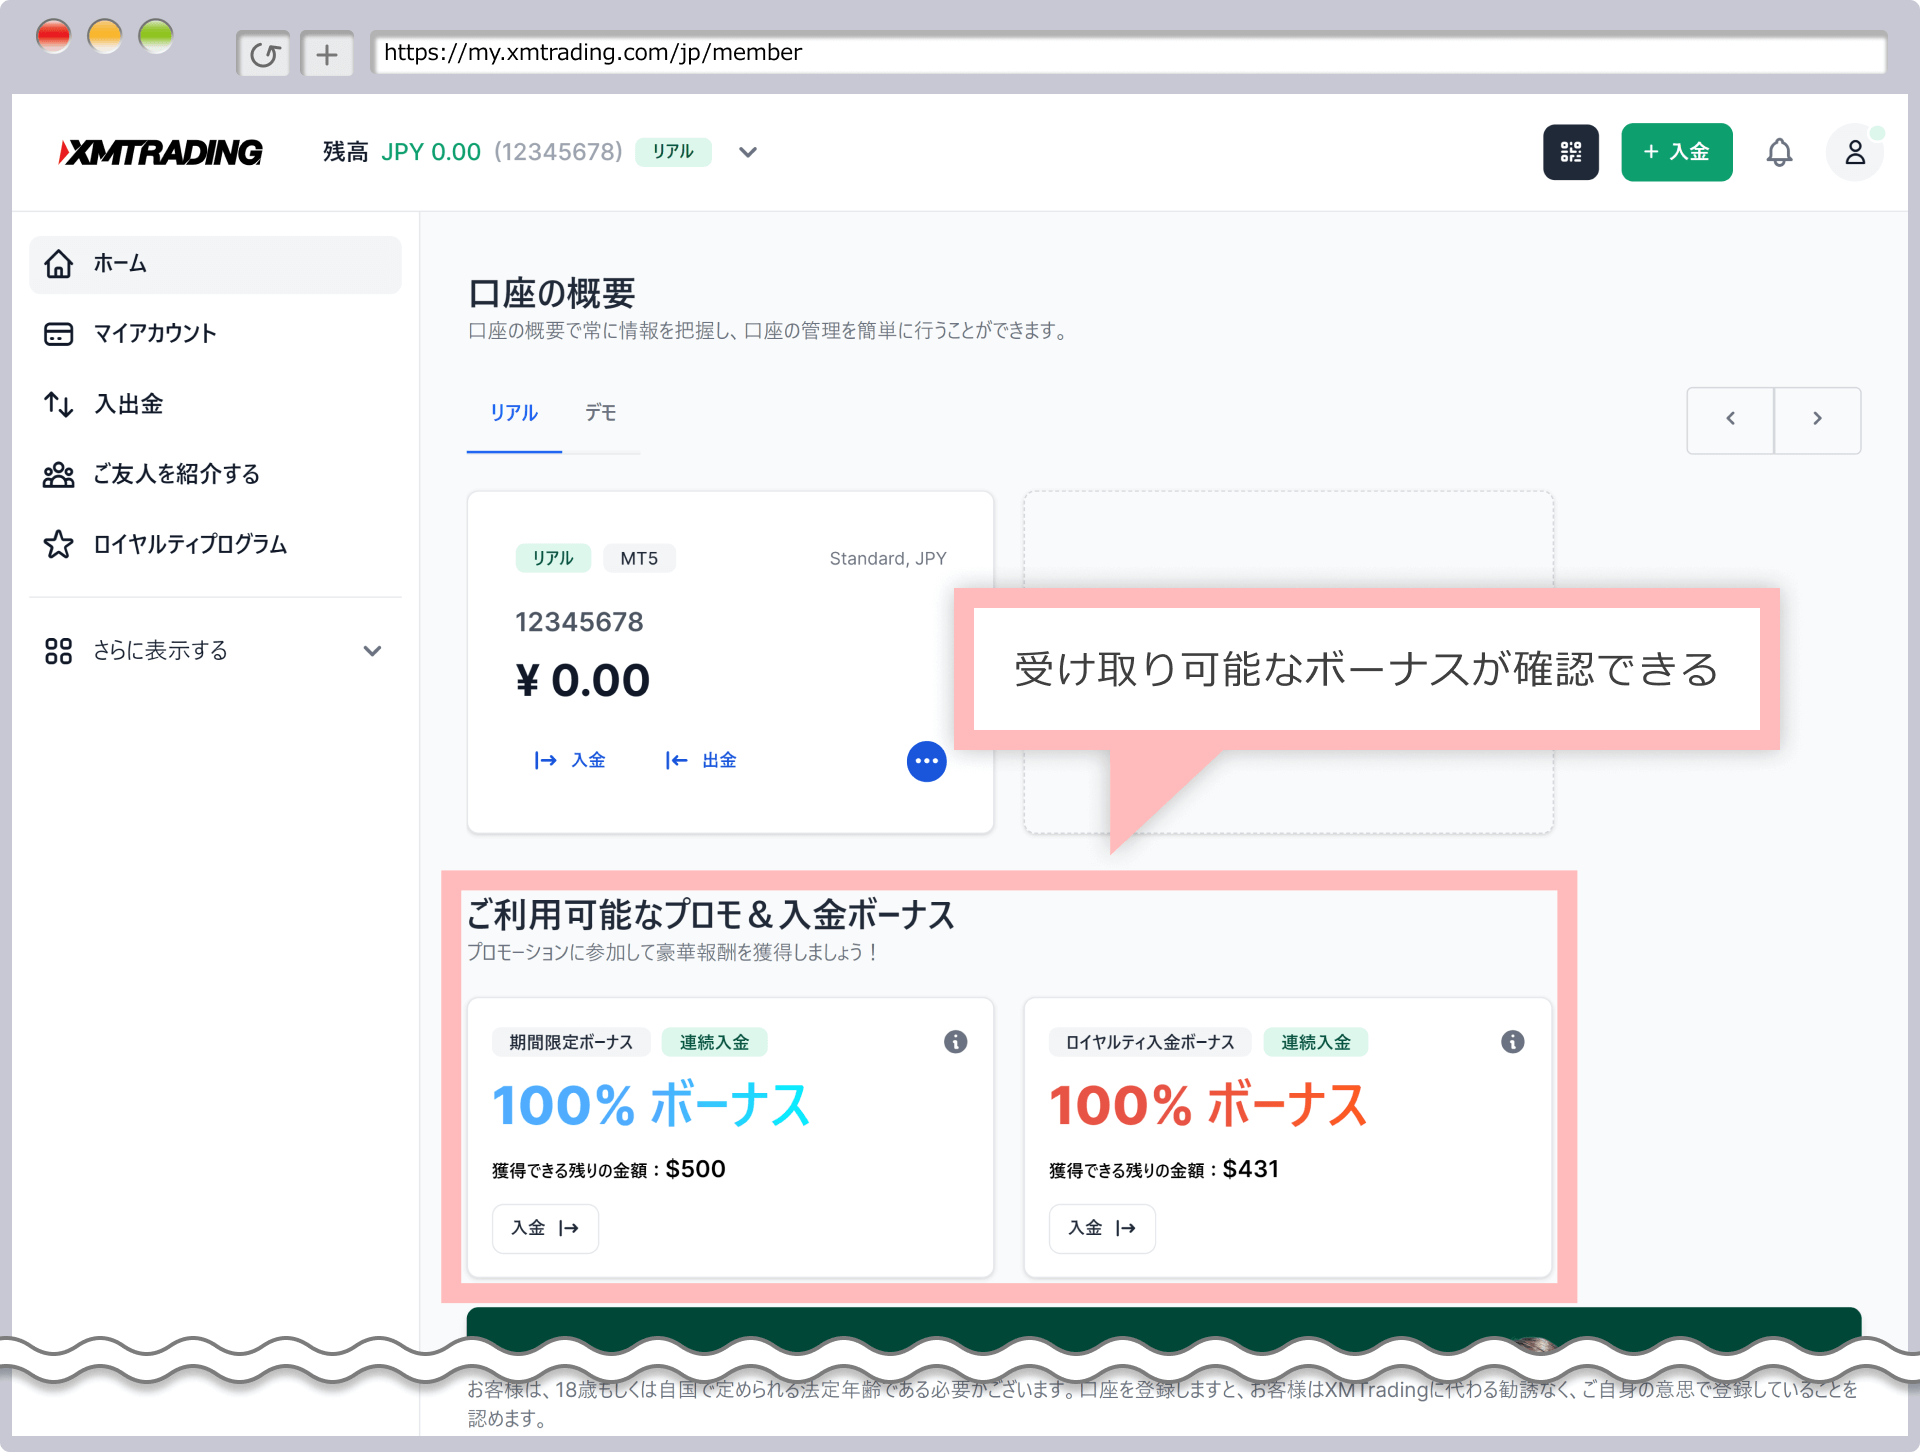The width and height of the screenshot is (1920, 1452).
Task: Click the 期間限定ボーナス tag
Action: [571, 1042]
